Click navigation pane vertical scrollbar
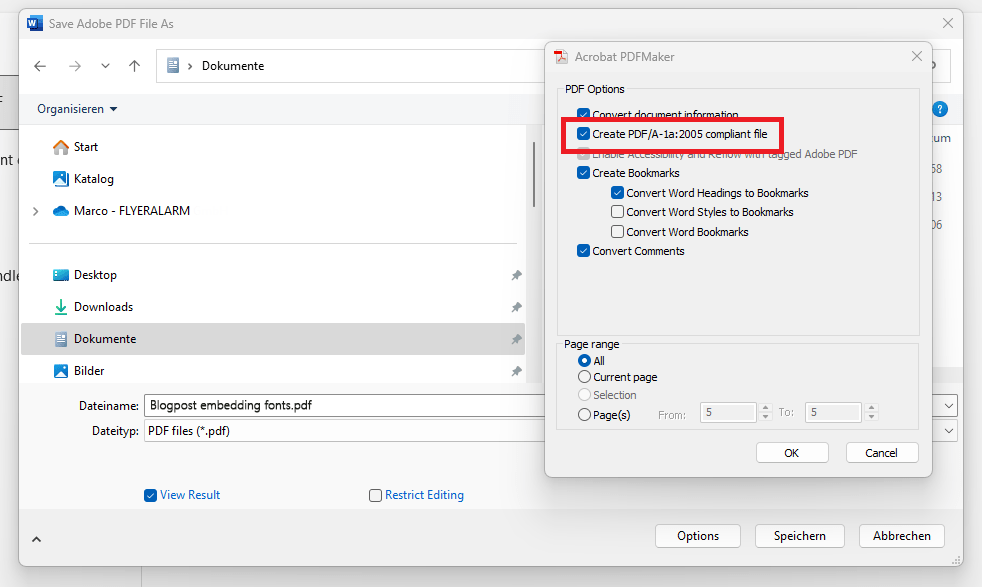The height and width of the screenshot is (587, 982). point(534,175)
